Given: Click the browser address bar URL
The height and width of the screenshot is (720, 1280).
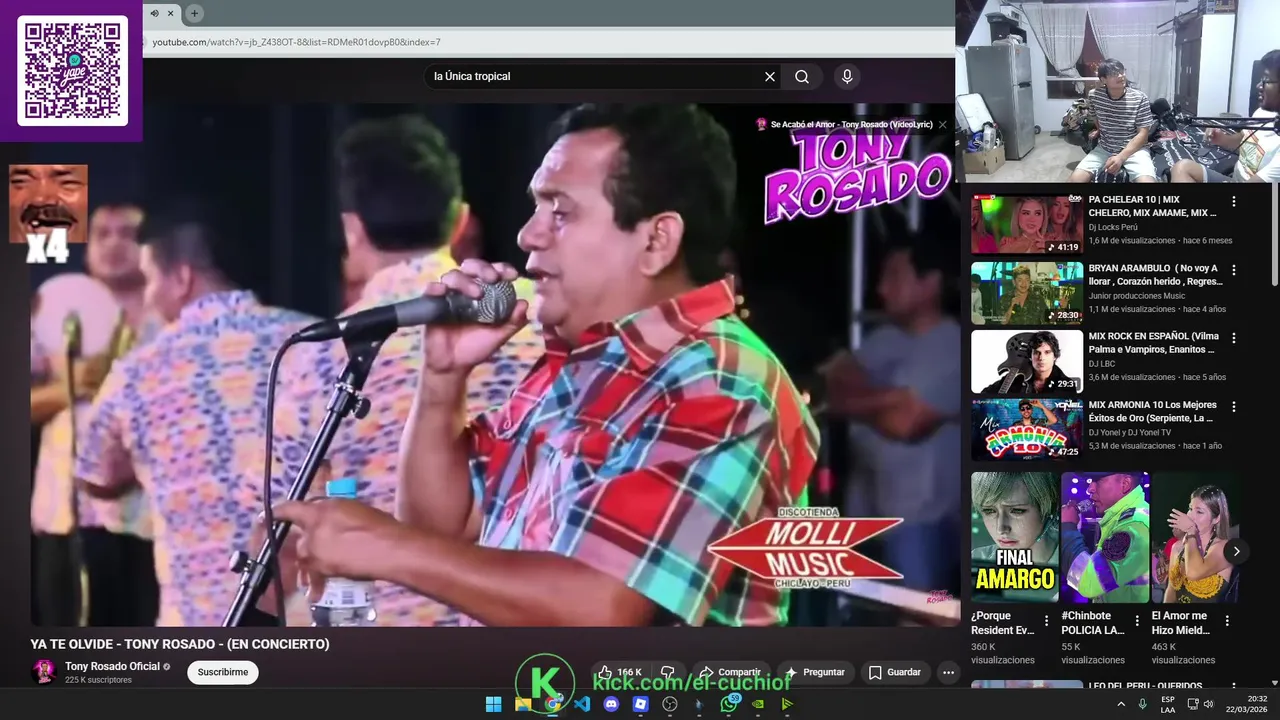Looking at the screenshot, I should tap(296, 42).
